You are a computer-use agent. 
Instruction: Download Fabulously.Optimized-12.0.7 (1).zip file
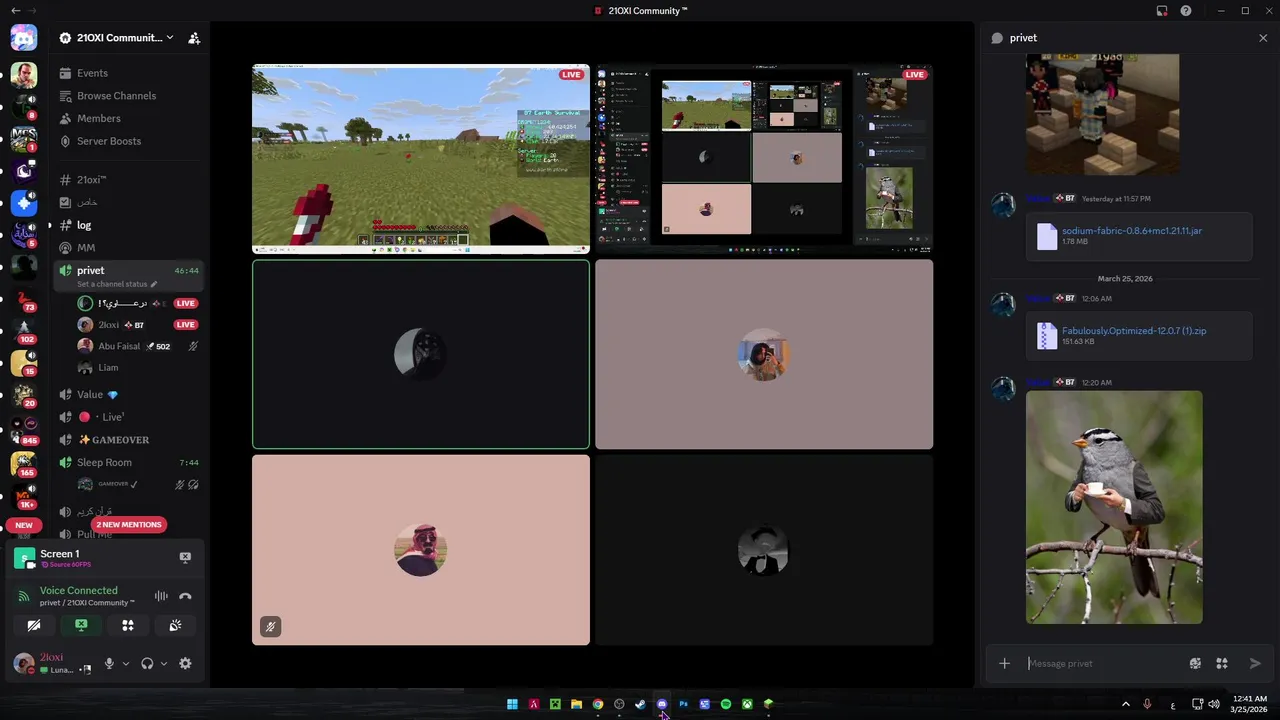click(x=1134, y=330)
